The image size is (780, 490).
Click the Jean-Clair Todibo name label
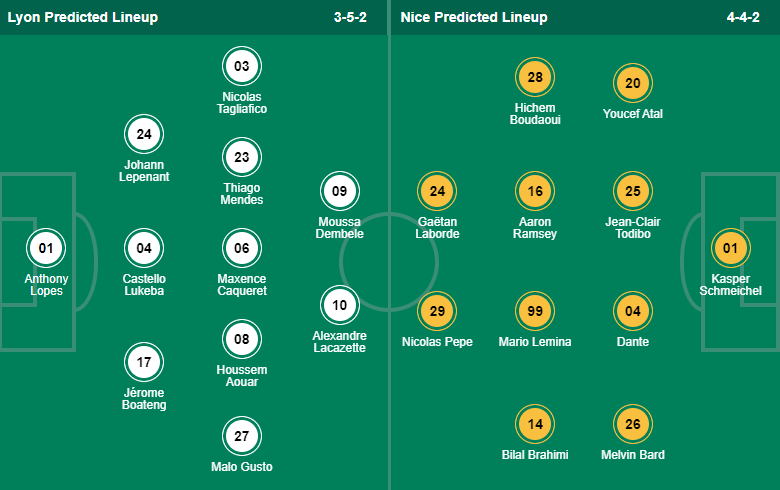pyautogui.click(x=633, y=227)
